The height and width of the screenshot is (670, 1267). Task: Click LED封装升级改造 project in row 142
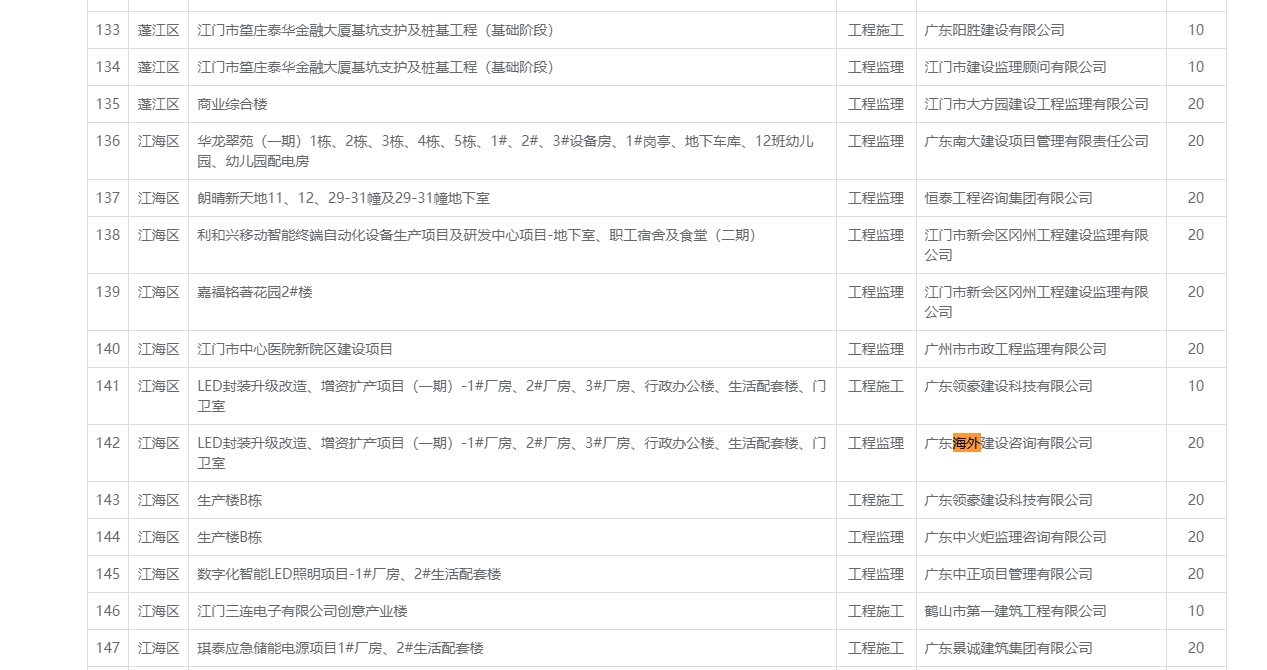coord(512,453)
